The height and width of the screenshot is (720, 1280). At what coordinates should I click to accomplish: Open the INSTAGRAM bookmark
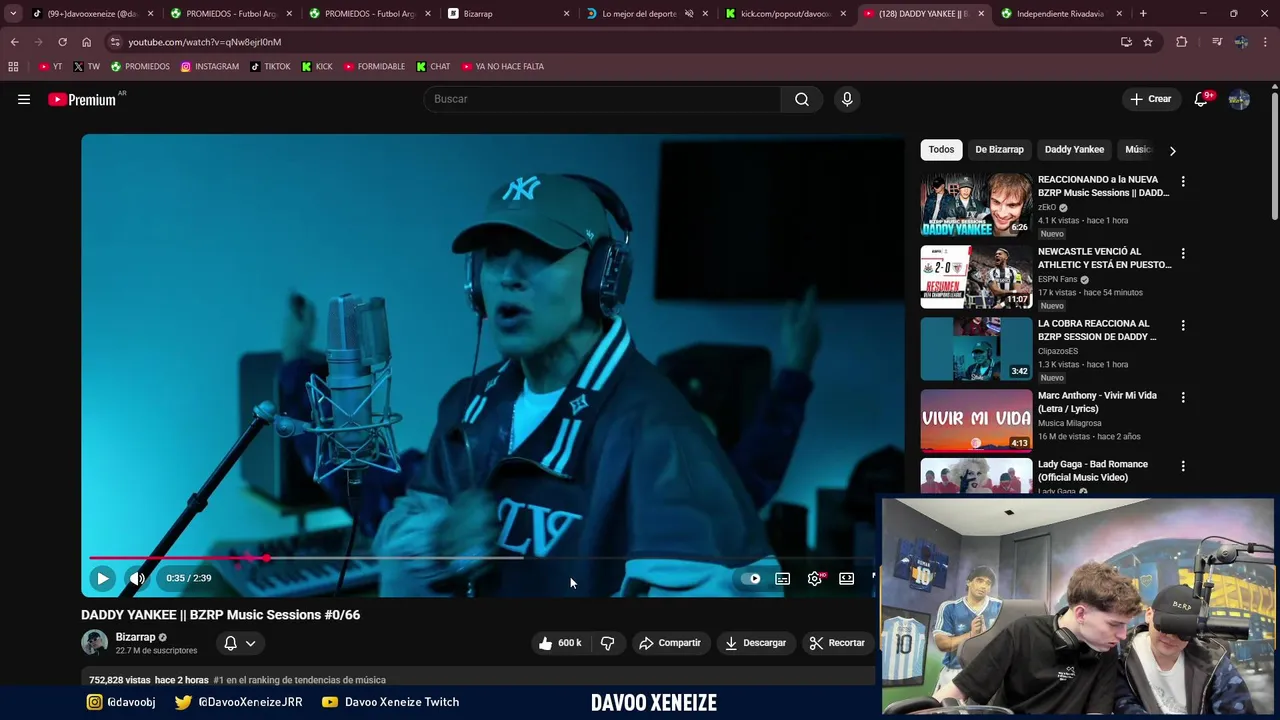pos(210,67)
